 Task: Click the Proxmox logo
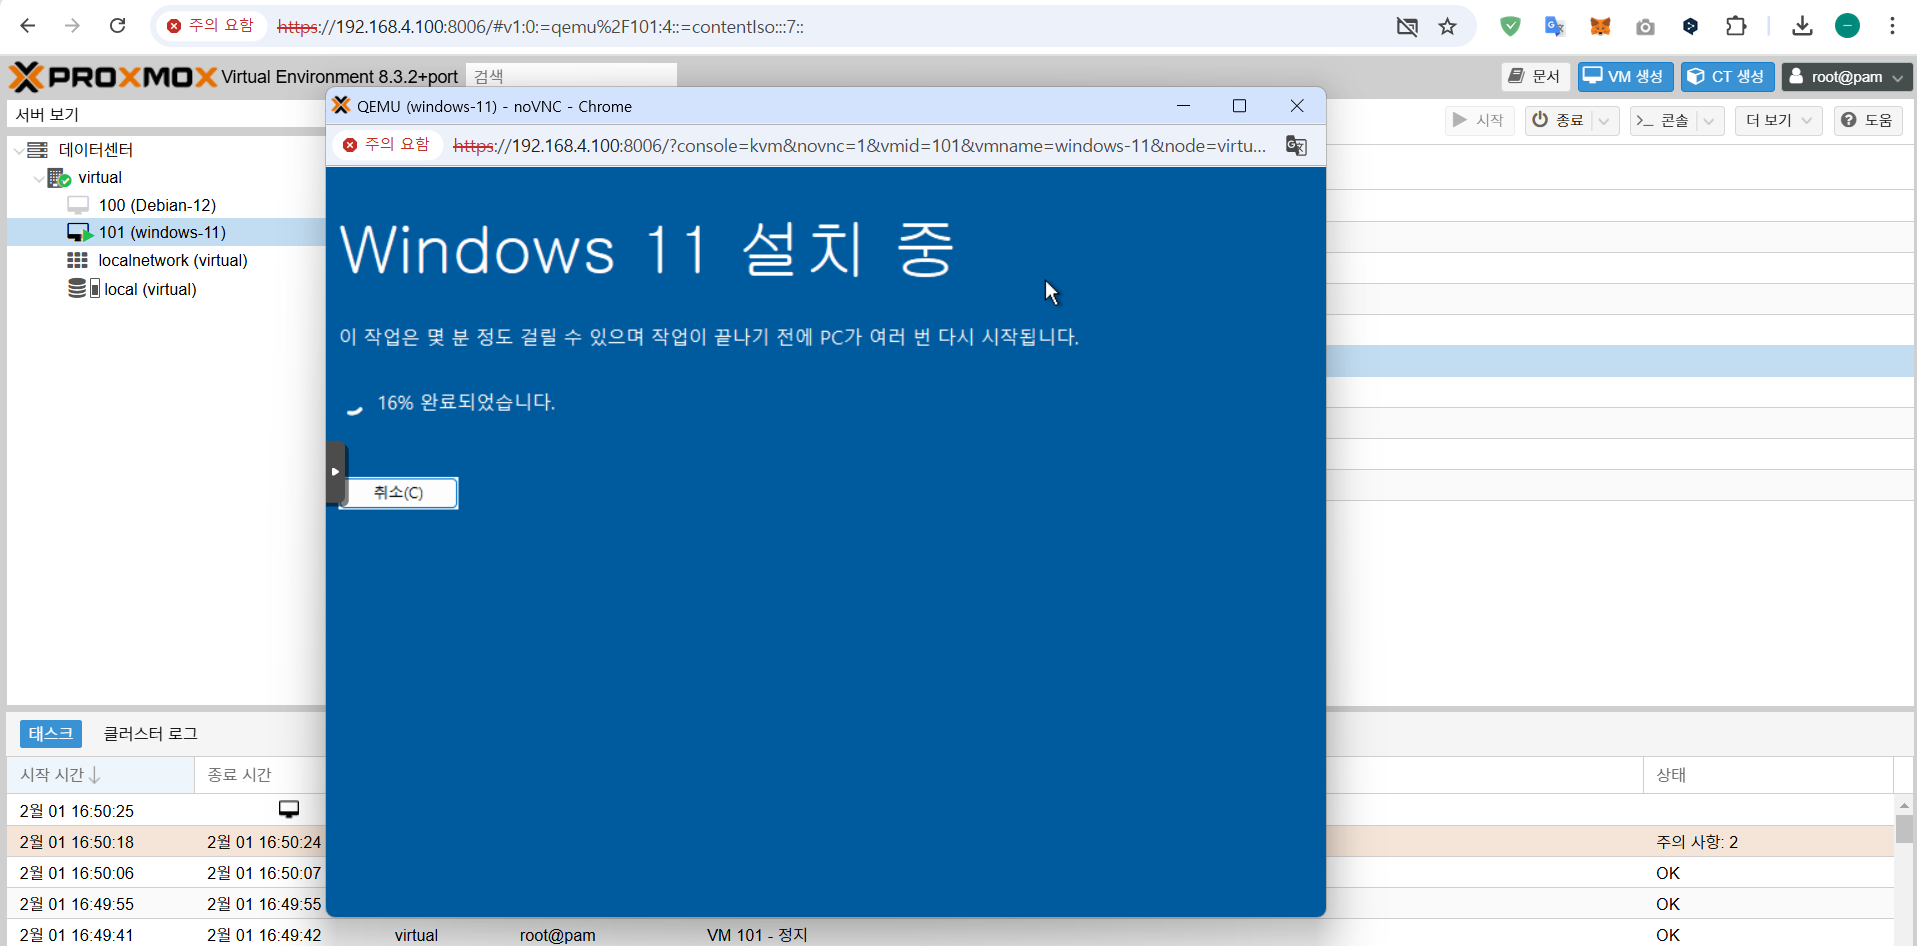click(112, 77)
